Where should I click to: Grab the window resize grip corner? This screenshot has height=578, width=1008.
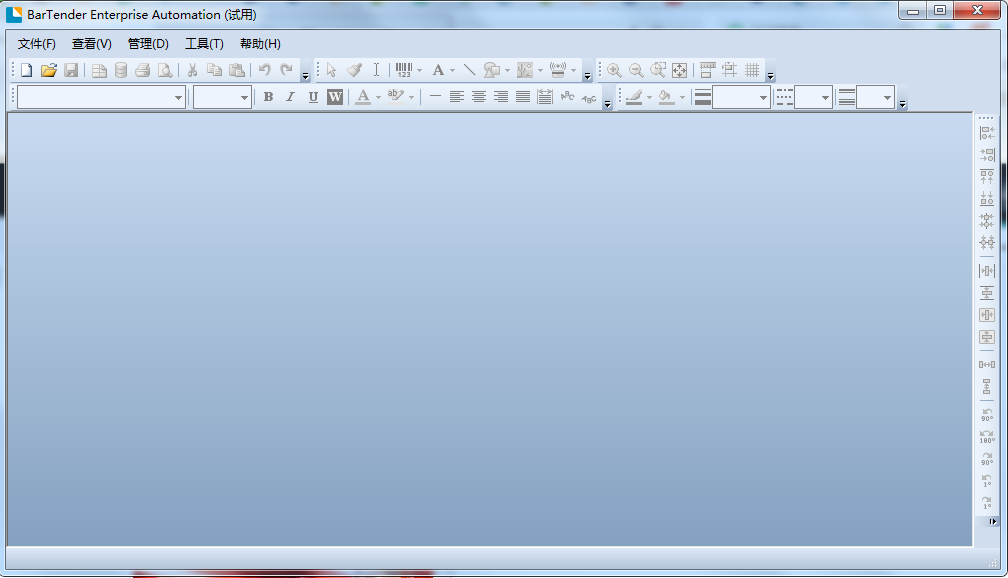[x=993, y=563]
